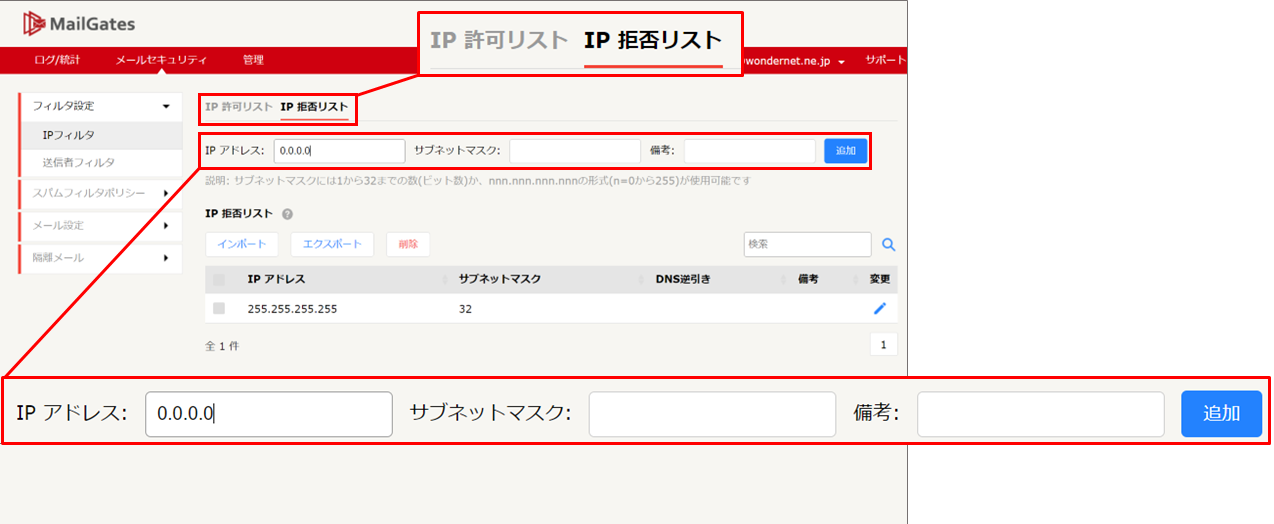Screen dimensions: 1274x524
Task: Open the サポート menu in the top bar
Action: pyautogui.click(x=886, y=60)
